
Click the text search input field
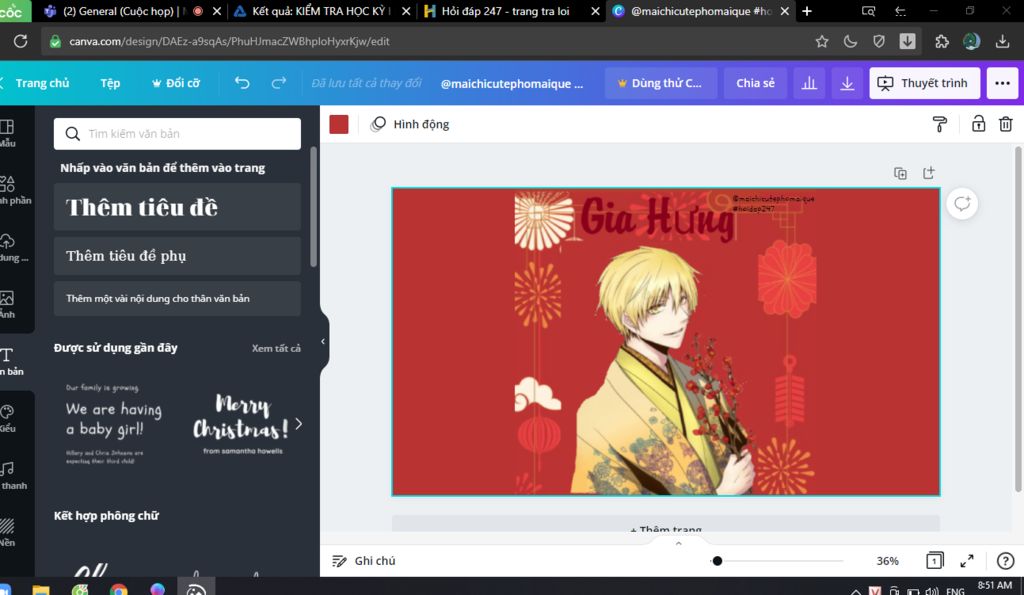pos(177,134)
